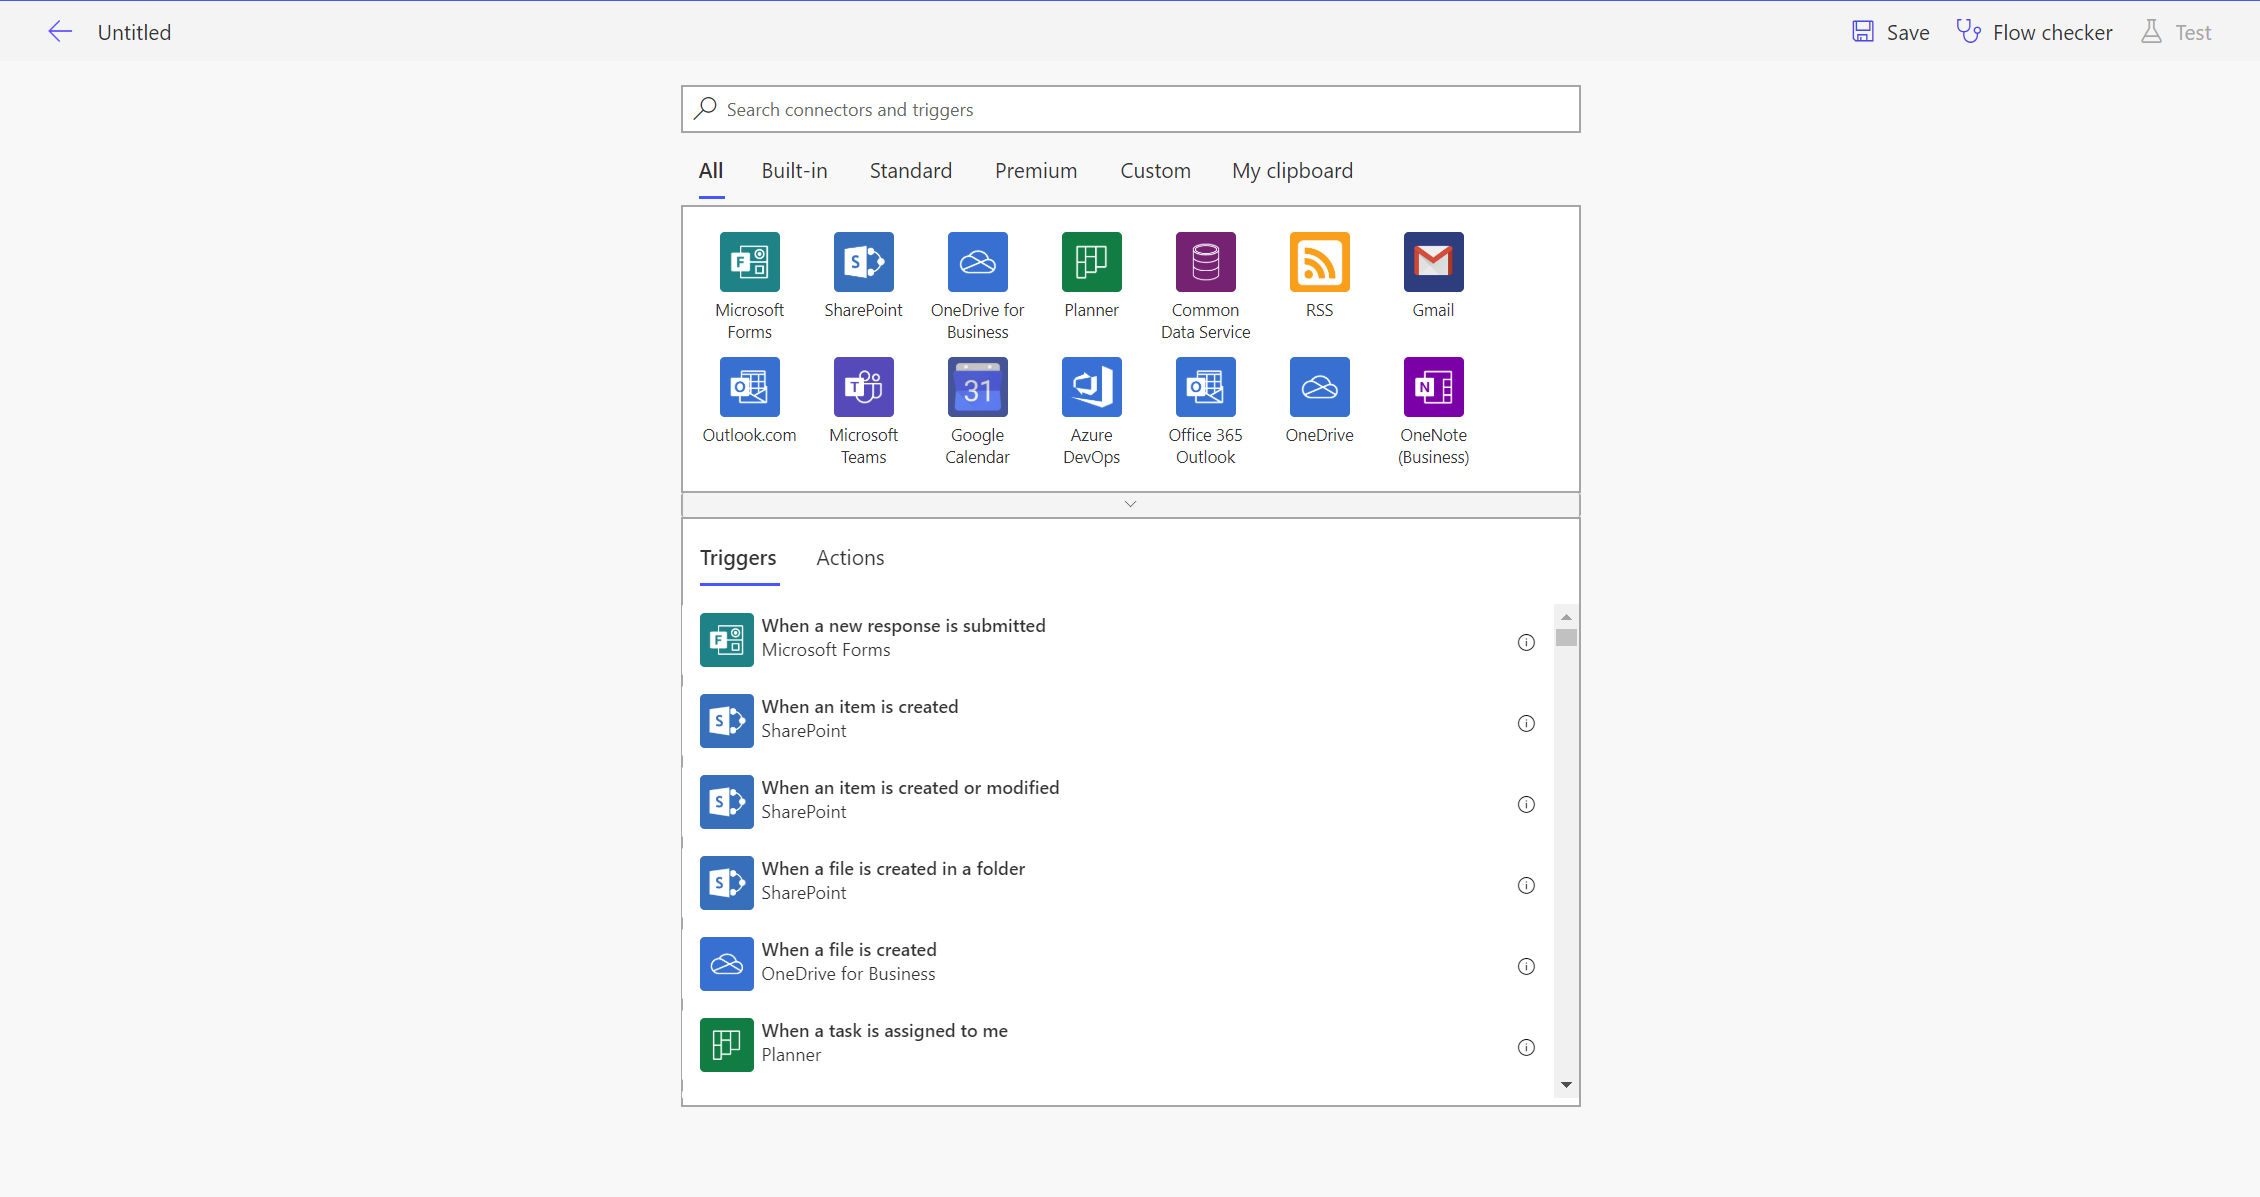
Task: Select the Triggers tab
Action: [738, 558]
